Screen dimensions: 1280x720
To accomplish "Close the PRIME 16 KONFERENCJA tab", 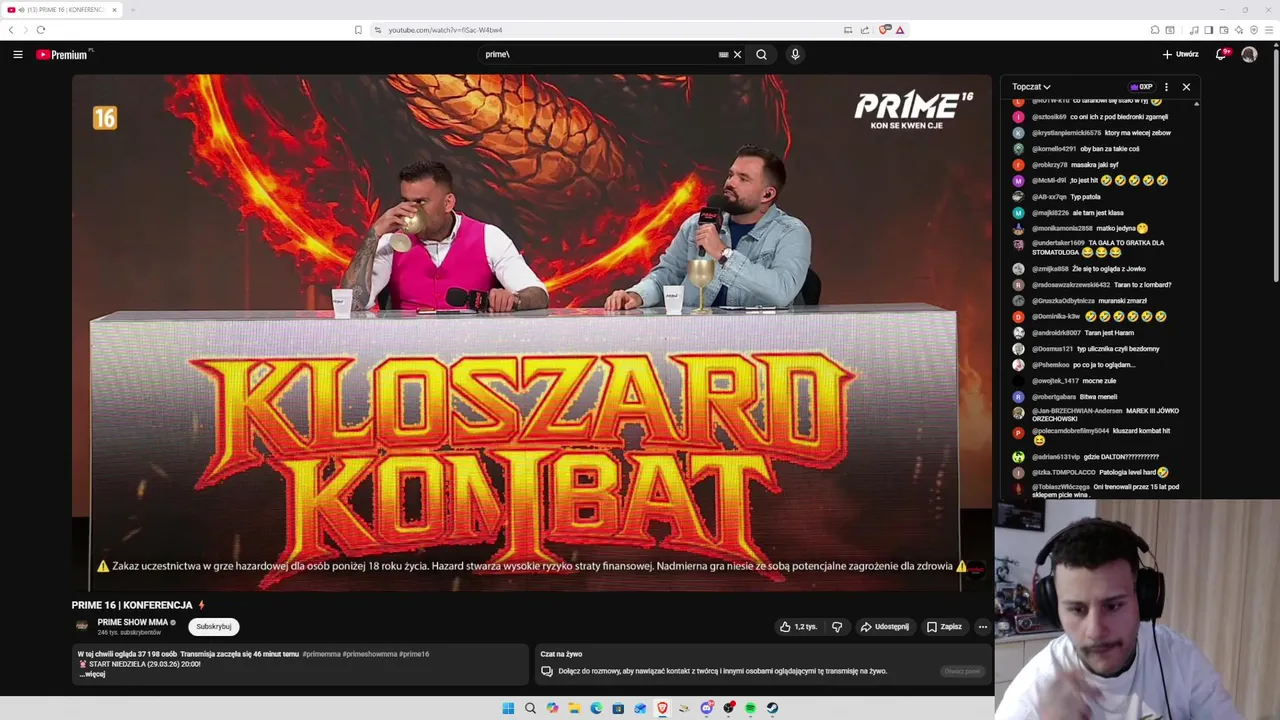I will click(114, 10).
